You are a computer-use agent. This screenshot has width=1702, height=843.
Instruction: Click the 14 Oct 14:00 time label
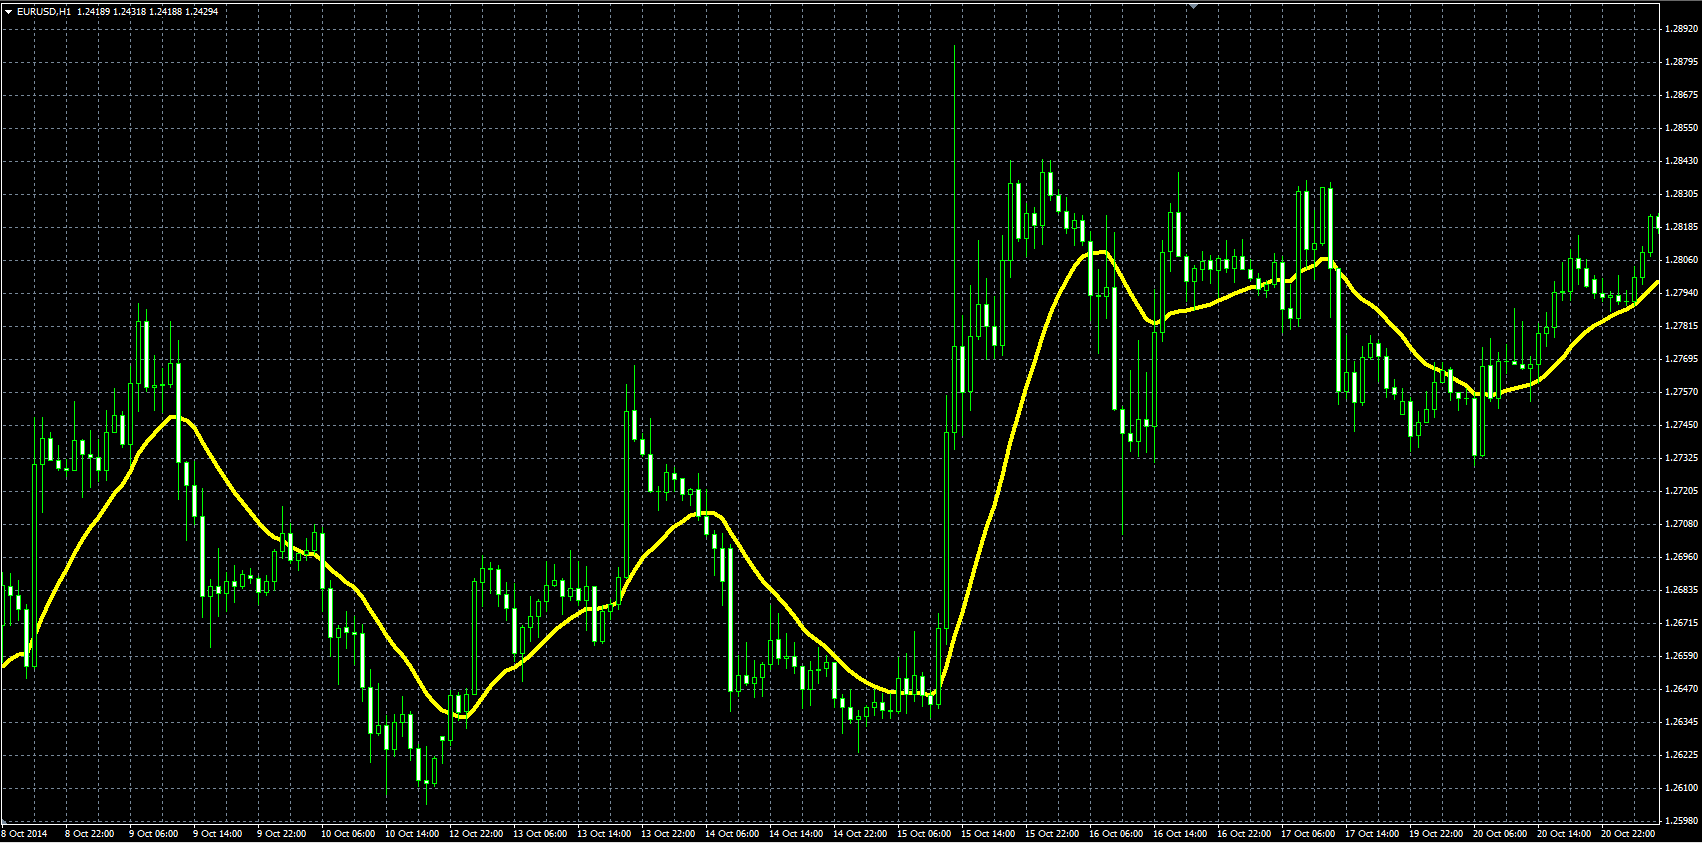coord(796,834)
